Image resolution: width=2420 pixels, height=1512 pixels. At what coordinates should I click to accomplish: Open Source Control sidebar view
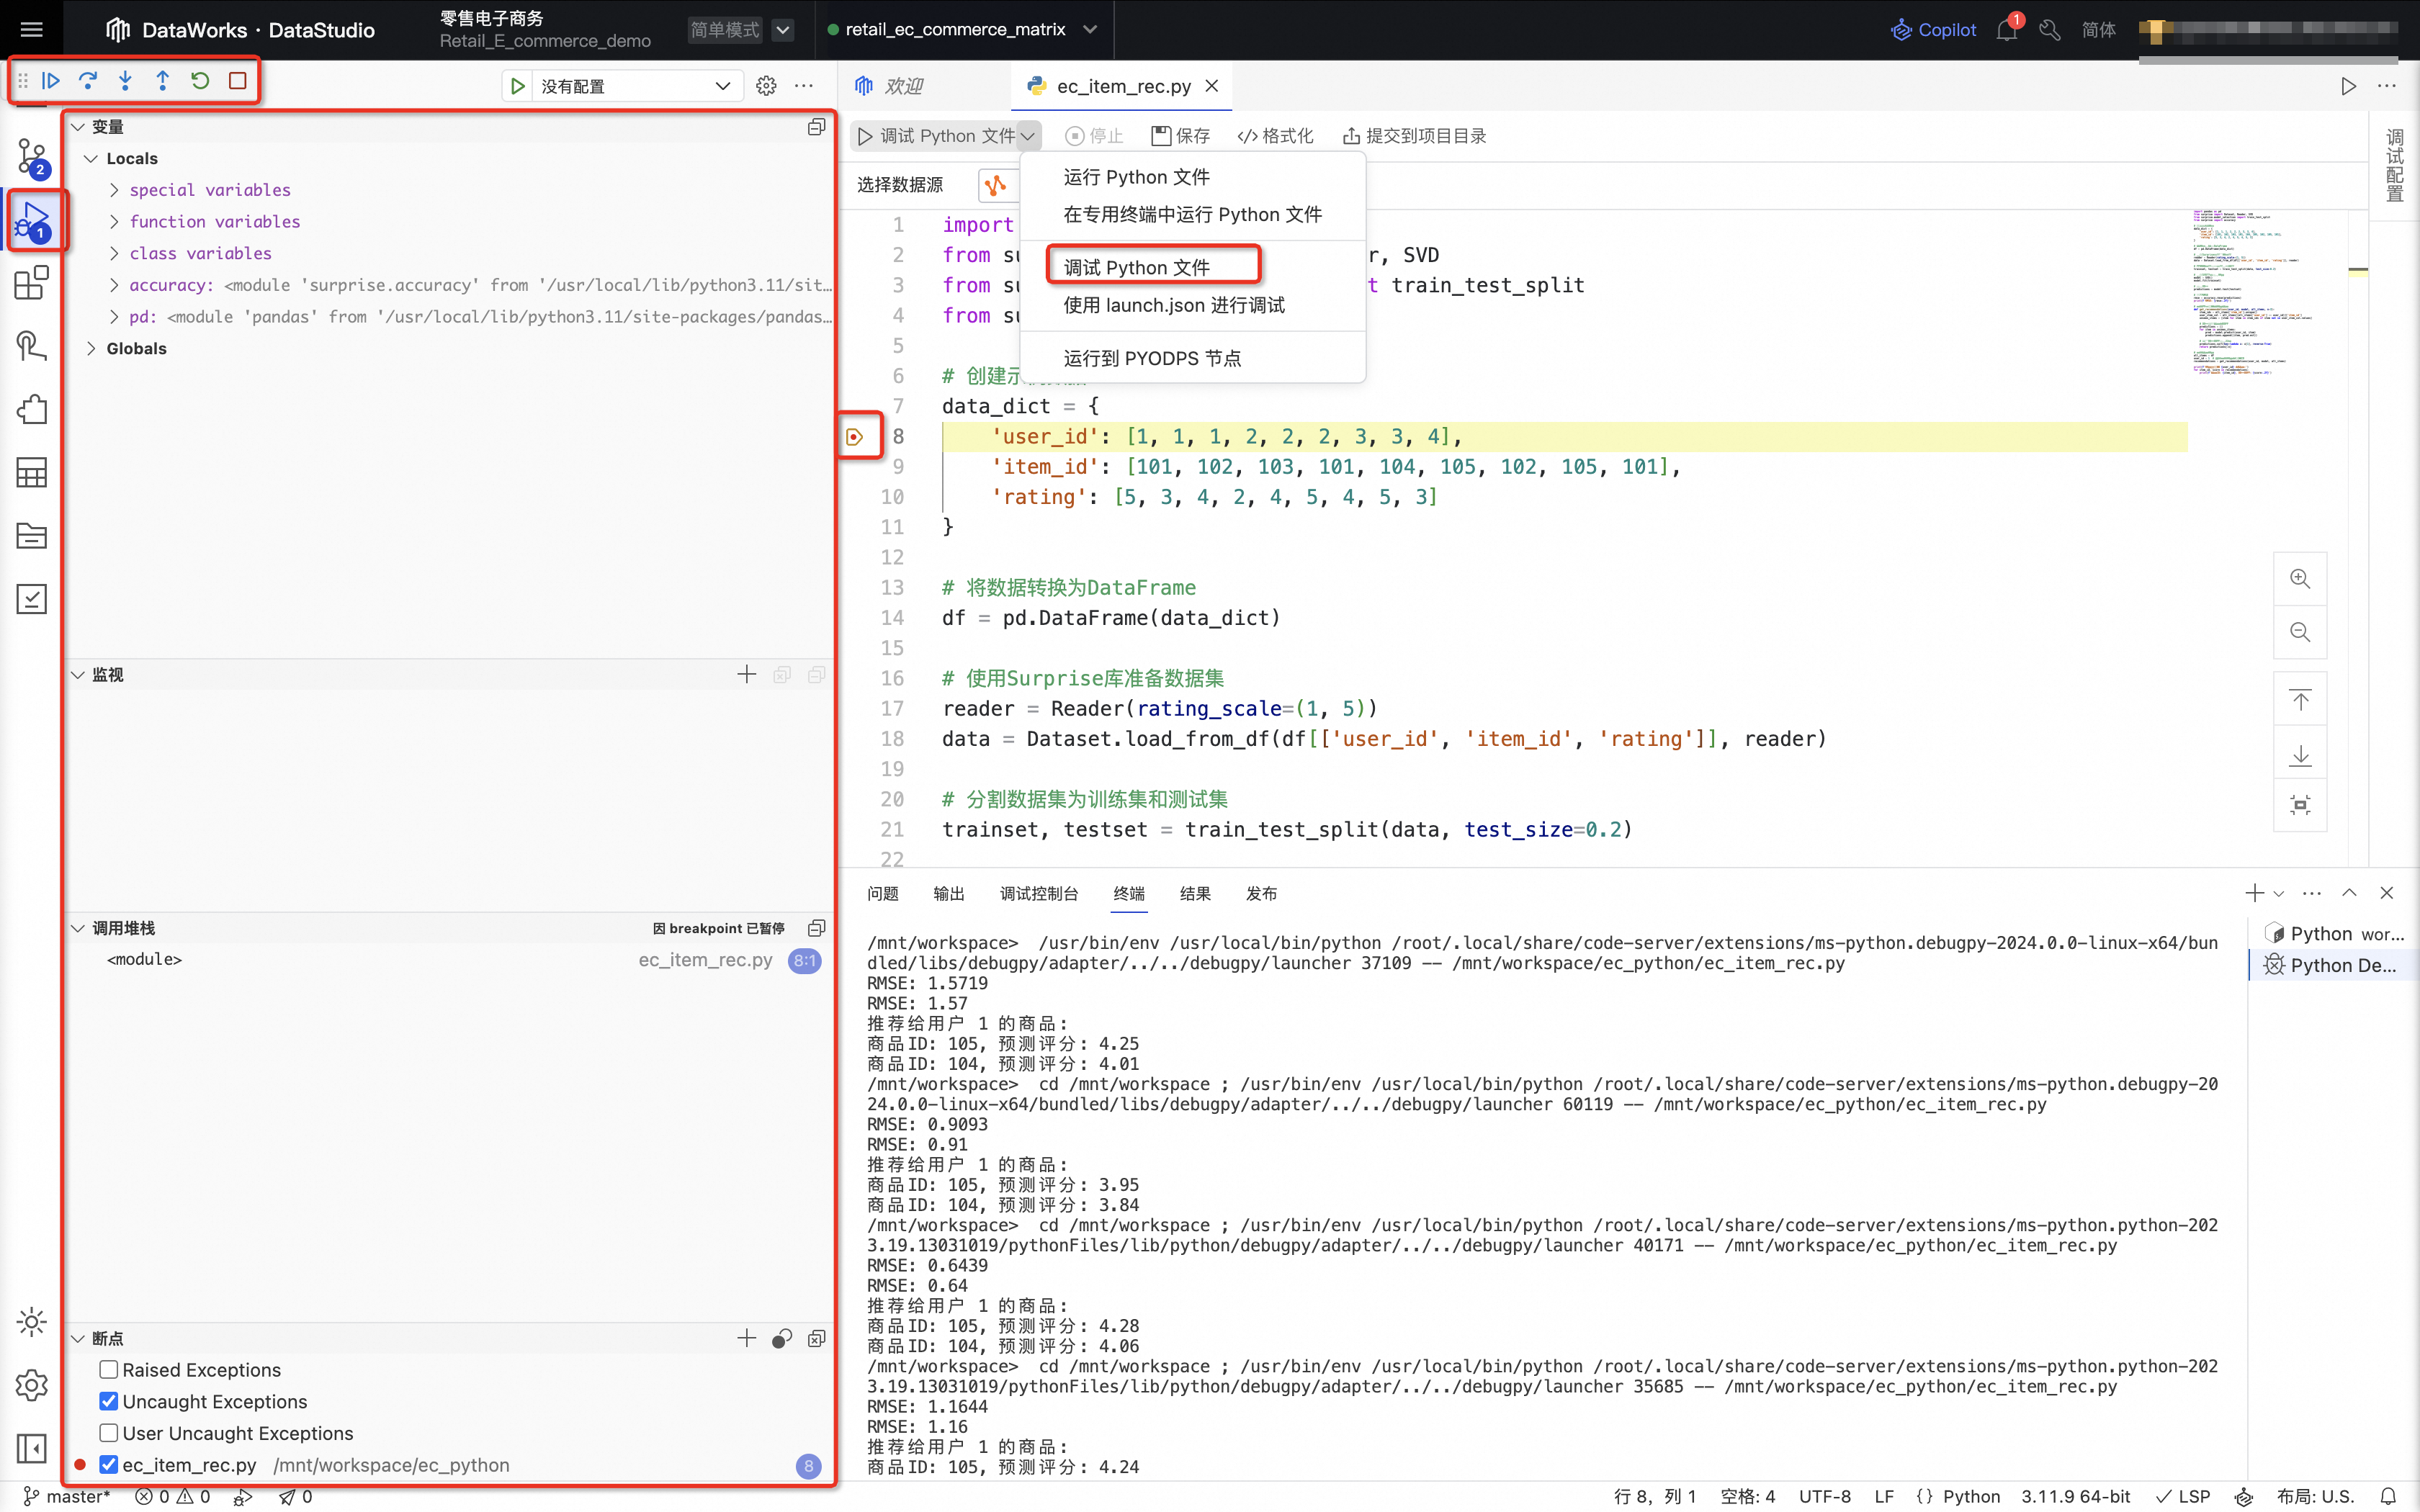pyautogui.click(x=32, y=157)
